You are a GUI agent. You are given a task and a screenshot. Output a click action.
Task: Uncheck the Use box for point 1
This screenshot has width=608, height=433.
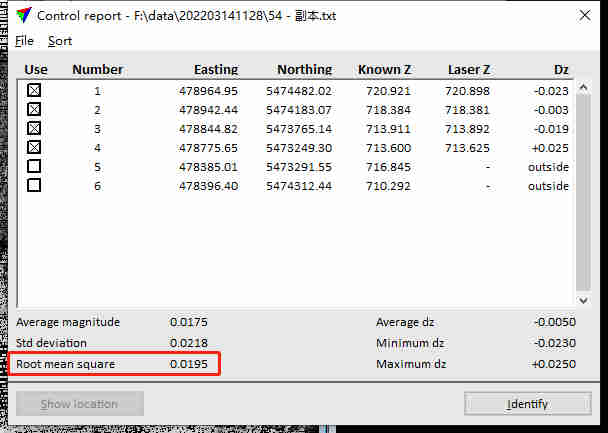click(35, 90)
